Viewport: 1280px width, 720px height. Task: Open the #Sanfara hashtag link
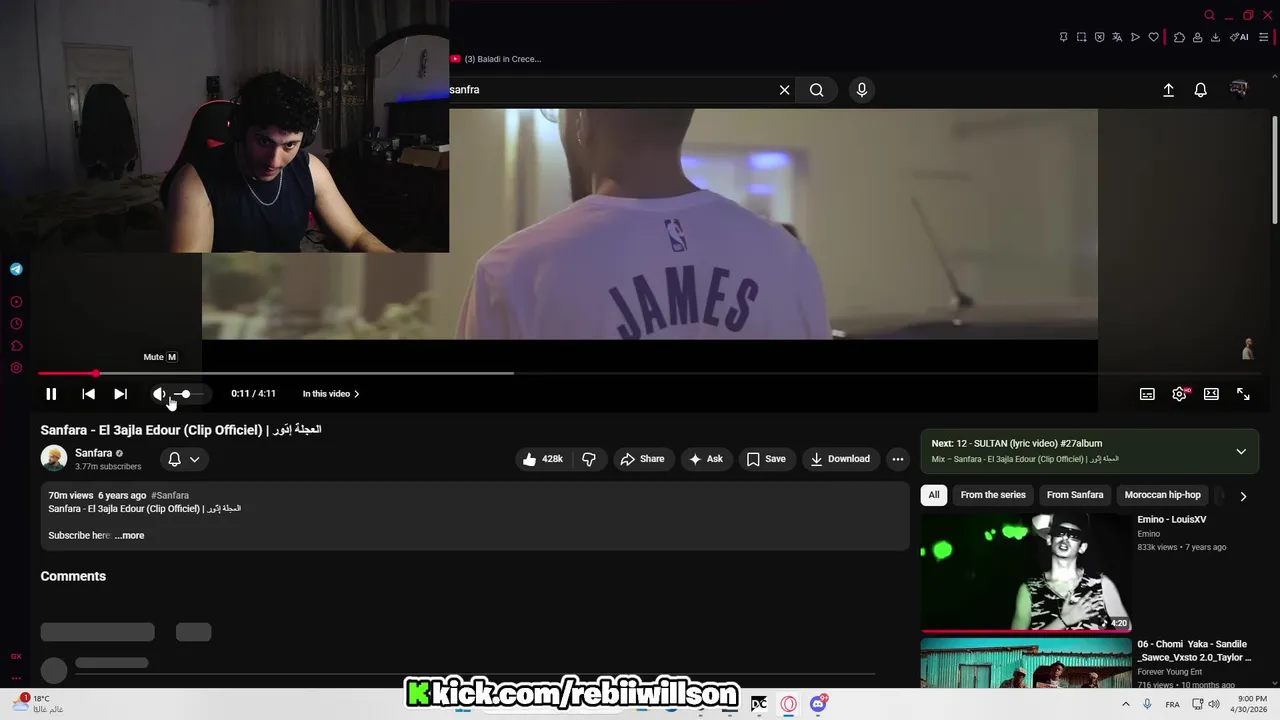[x=170, y=495]
